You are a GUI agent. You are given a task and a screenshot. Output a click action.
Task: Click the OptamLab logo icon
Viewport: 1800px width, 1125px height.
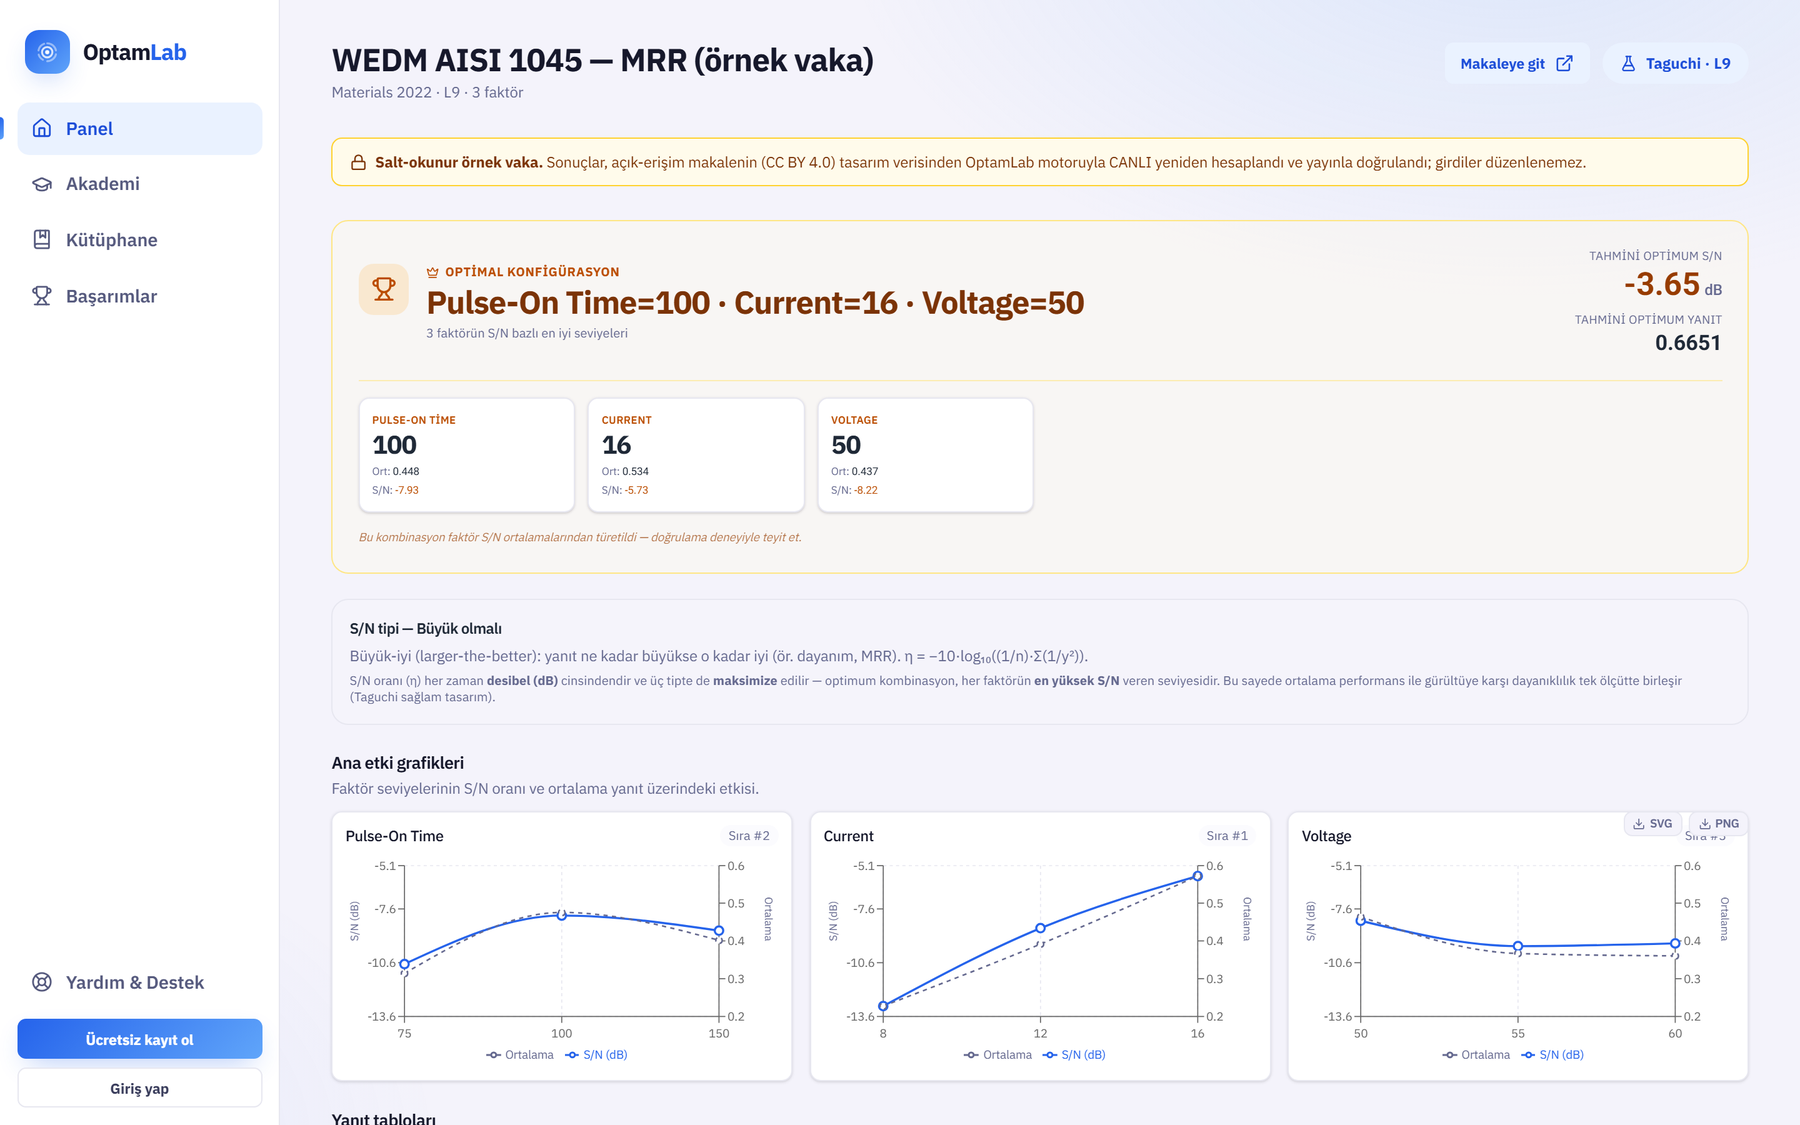click(47, 52)
